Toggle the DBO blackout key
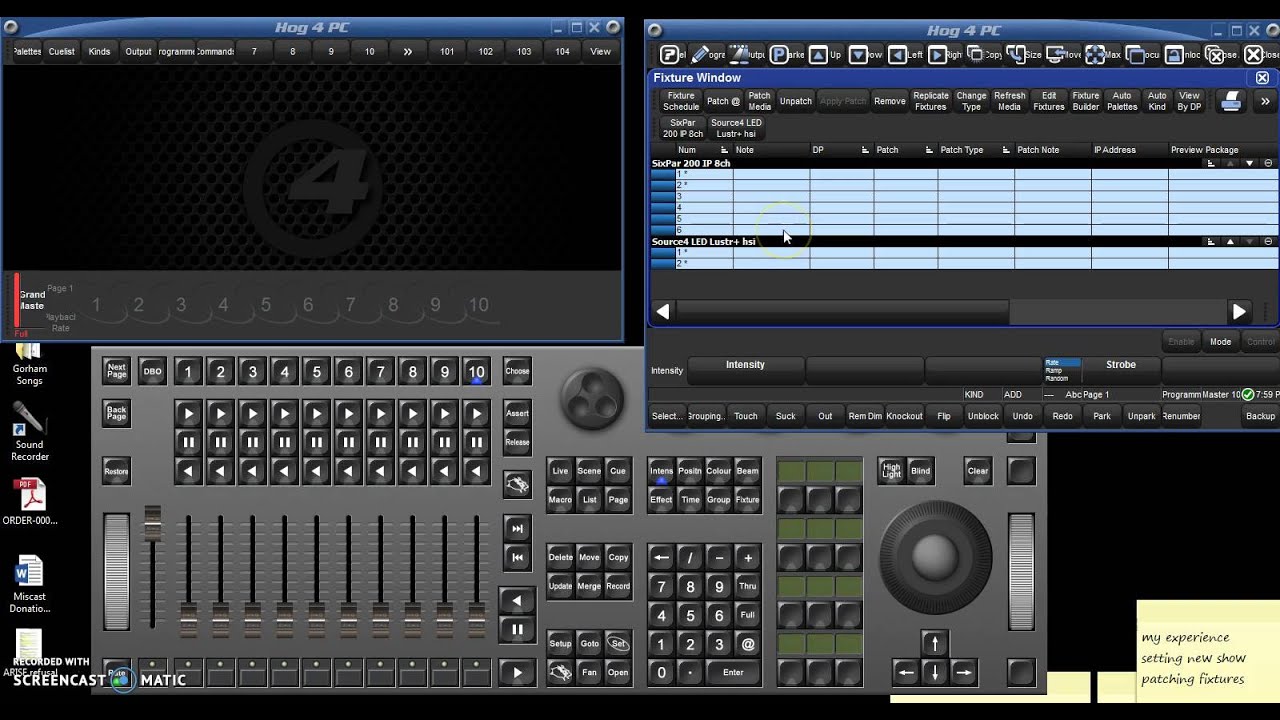 tap(152, 371)
